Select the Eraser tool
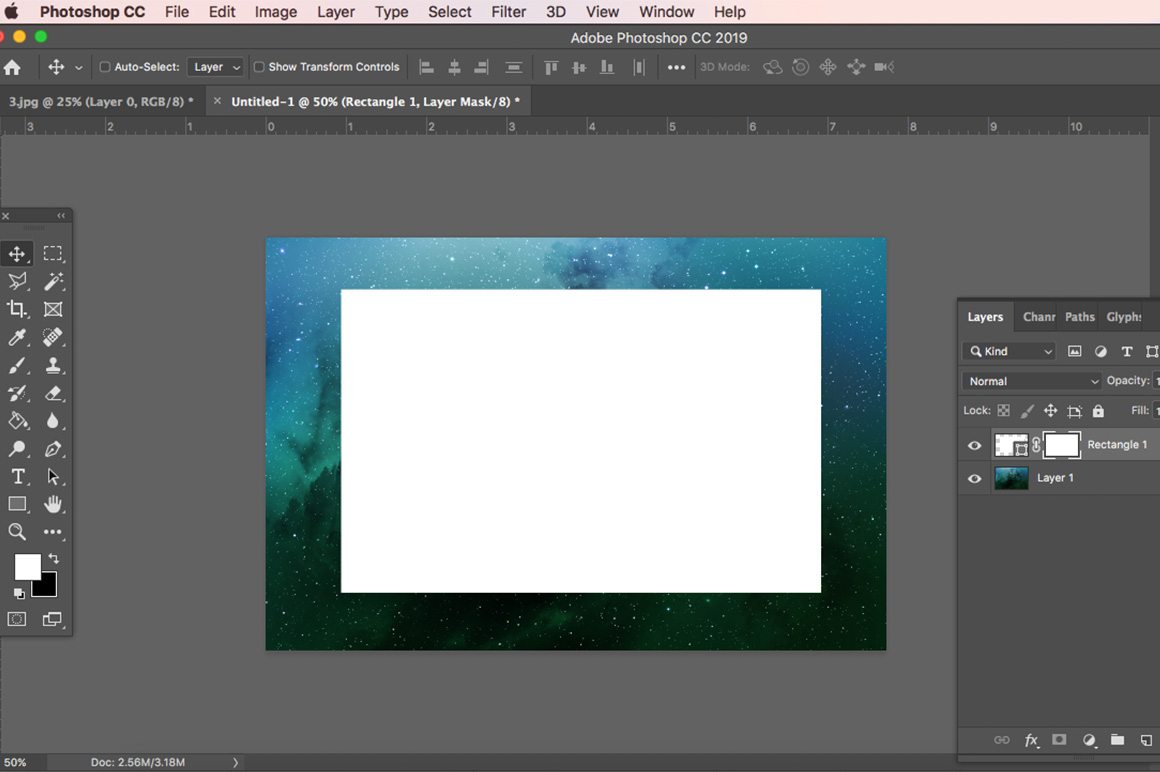The image size is (1160, 772). click(x=53, y=393)
